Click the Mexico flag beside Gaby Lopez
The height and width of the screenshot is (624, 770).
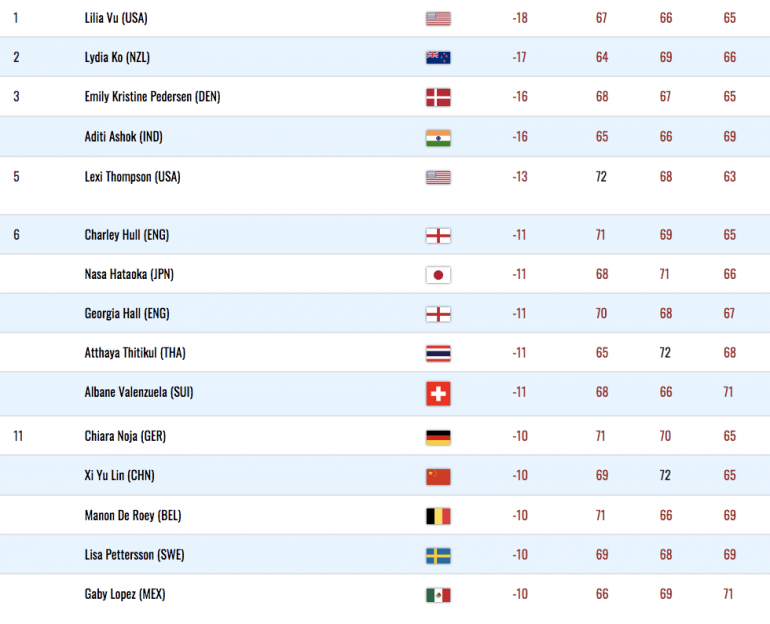point(438,595)
